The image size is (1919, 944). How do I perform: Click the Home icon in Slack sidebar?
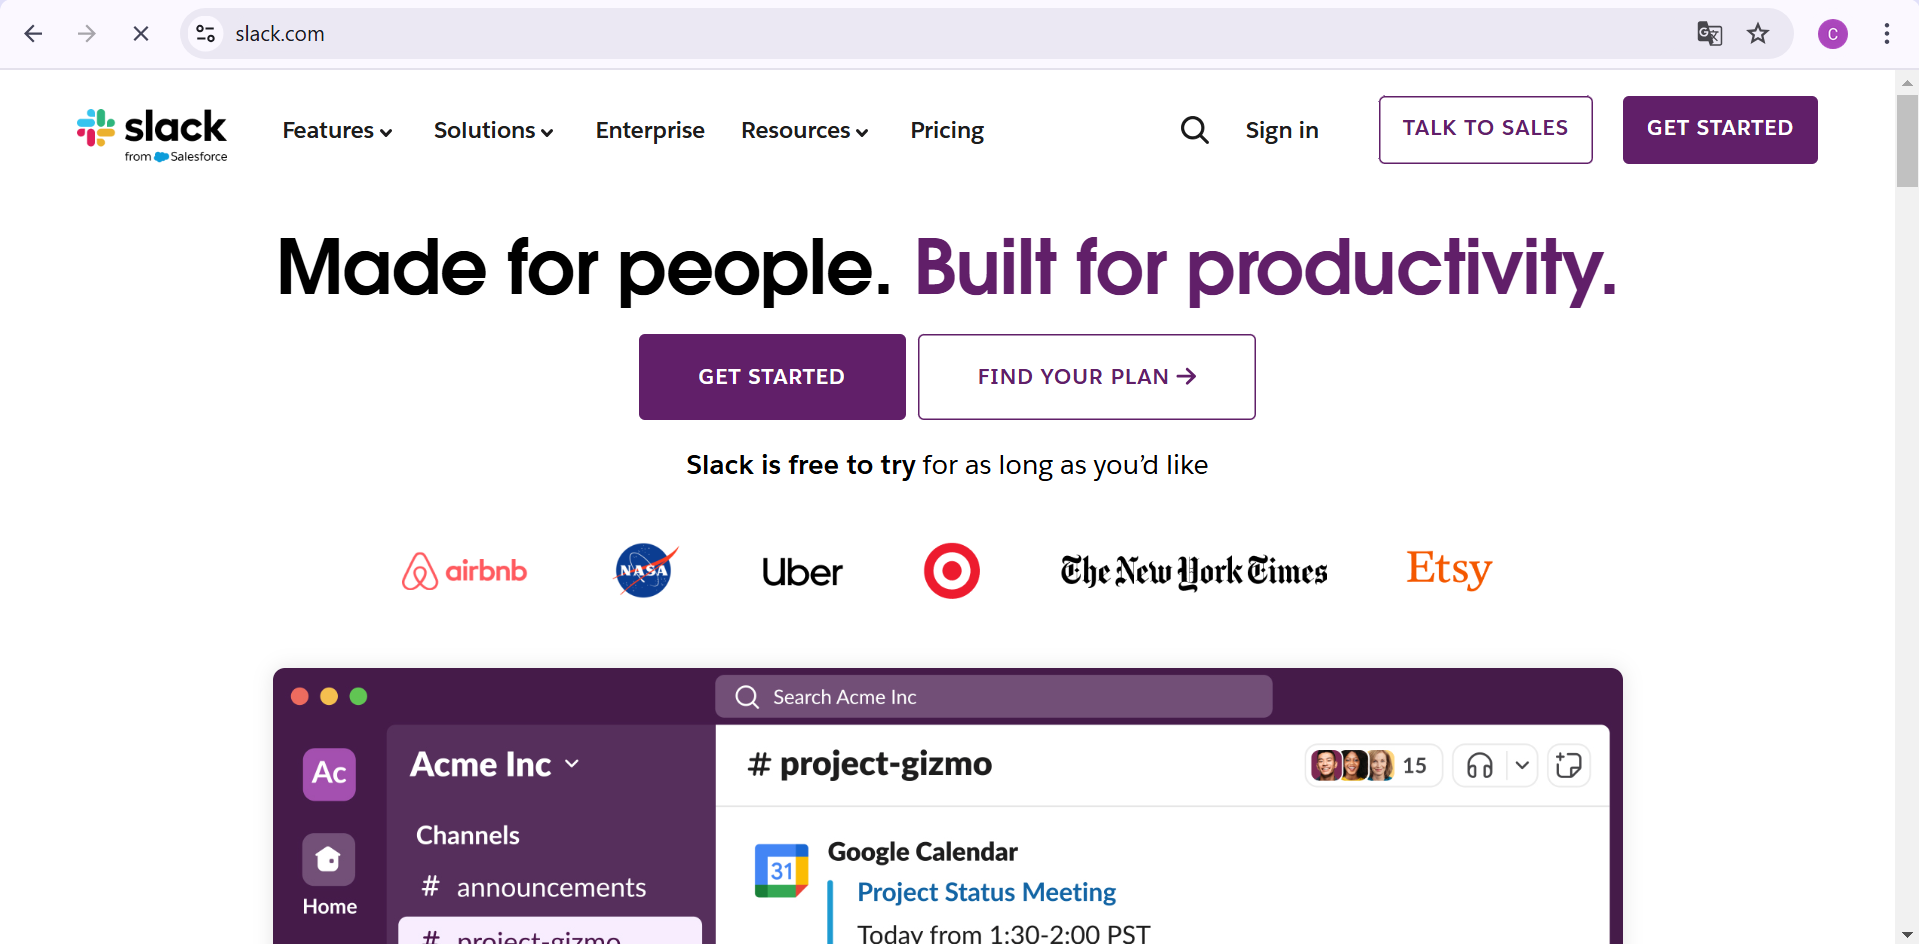click(x=329, y=860)
